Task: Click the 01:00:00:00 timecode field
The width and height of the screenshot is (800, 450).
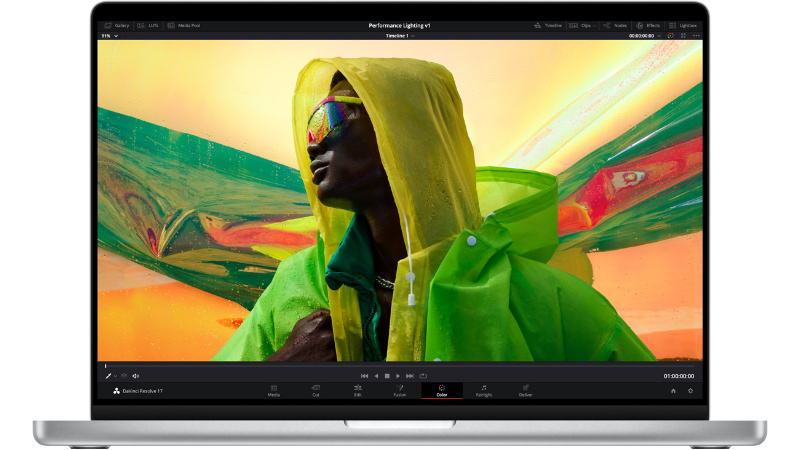Action: click(679, 376)
